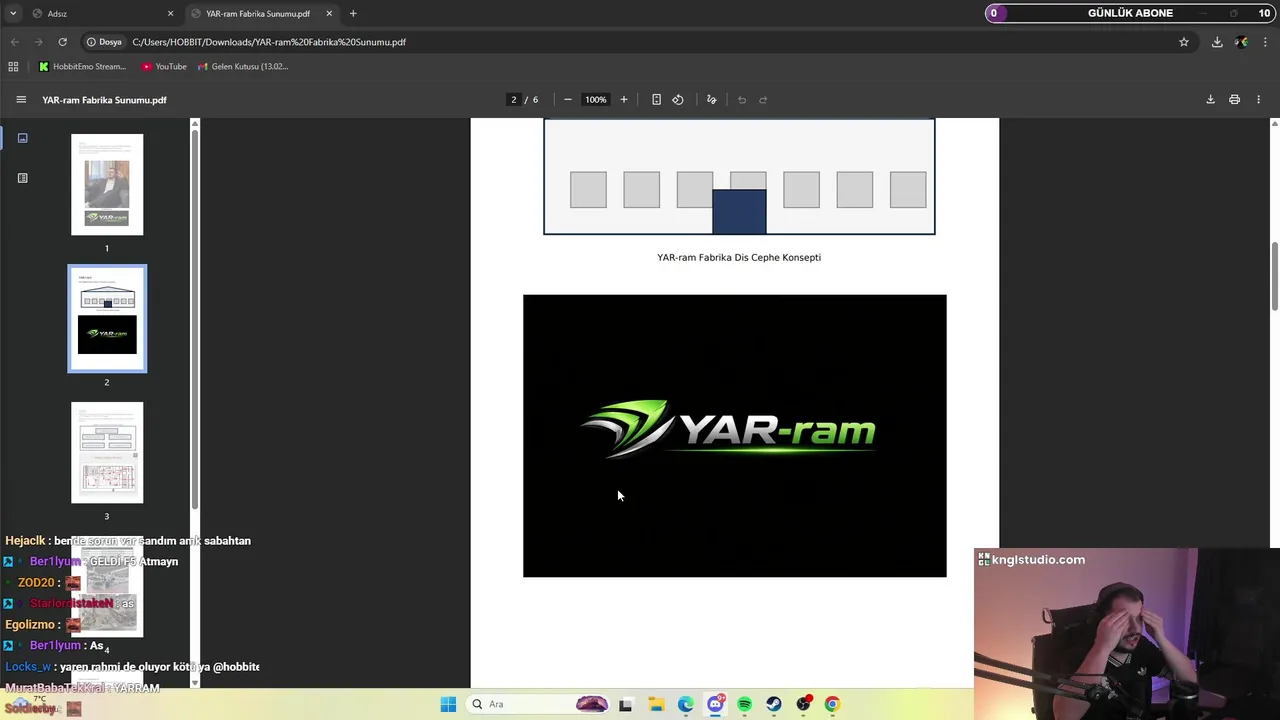Print the PDF document

(x=1234, y=99)
